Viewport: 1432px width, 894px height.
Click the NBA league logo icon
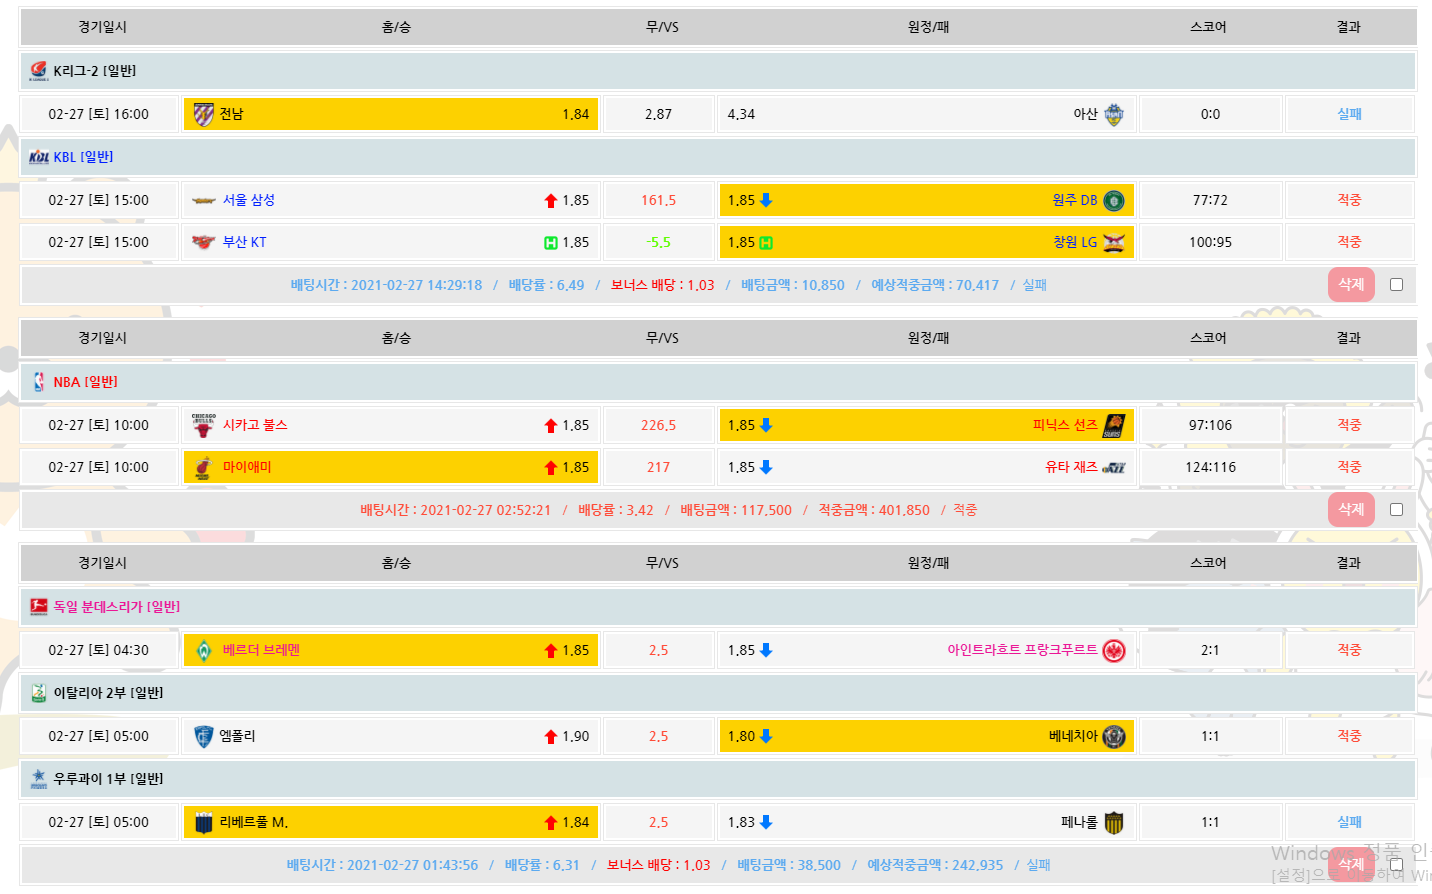pos(38,382)
